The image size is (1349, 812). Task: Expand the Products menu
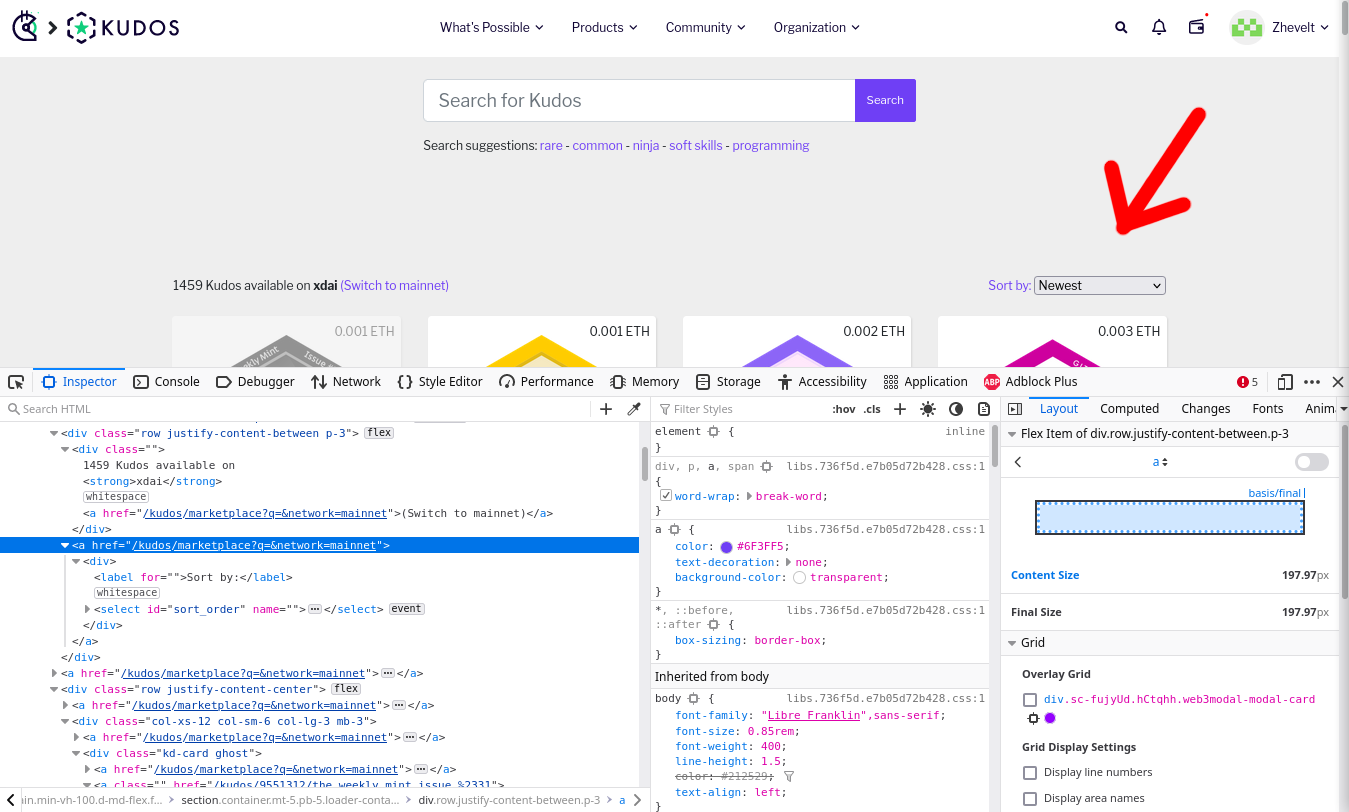pos(605,28)
